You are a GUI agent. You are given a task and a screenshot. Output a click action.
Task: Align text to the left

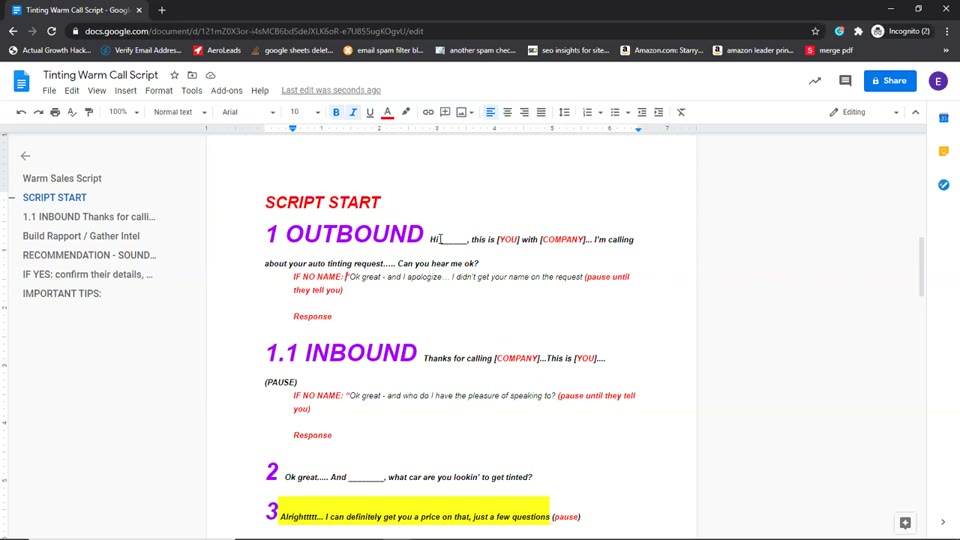click(490, 112)
